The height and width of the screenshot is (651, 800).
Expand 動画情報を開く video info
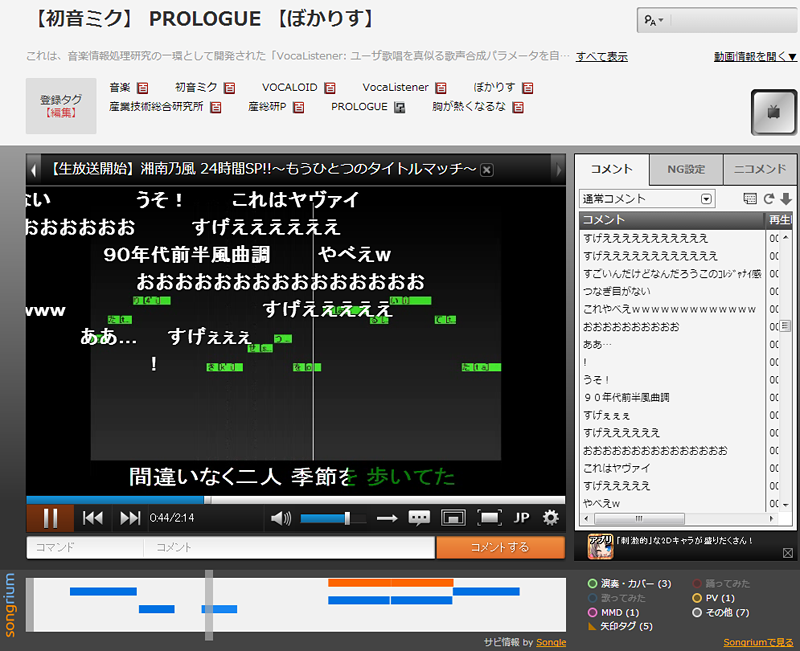pyautogui.click(x=755, y=56)
